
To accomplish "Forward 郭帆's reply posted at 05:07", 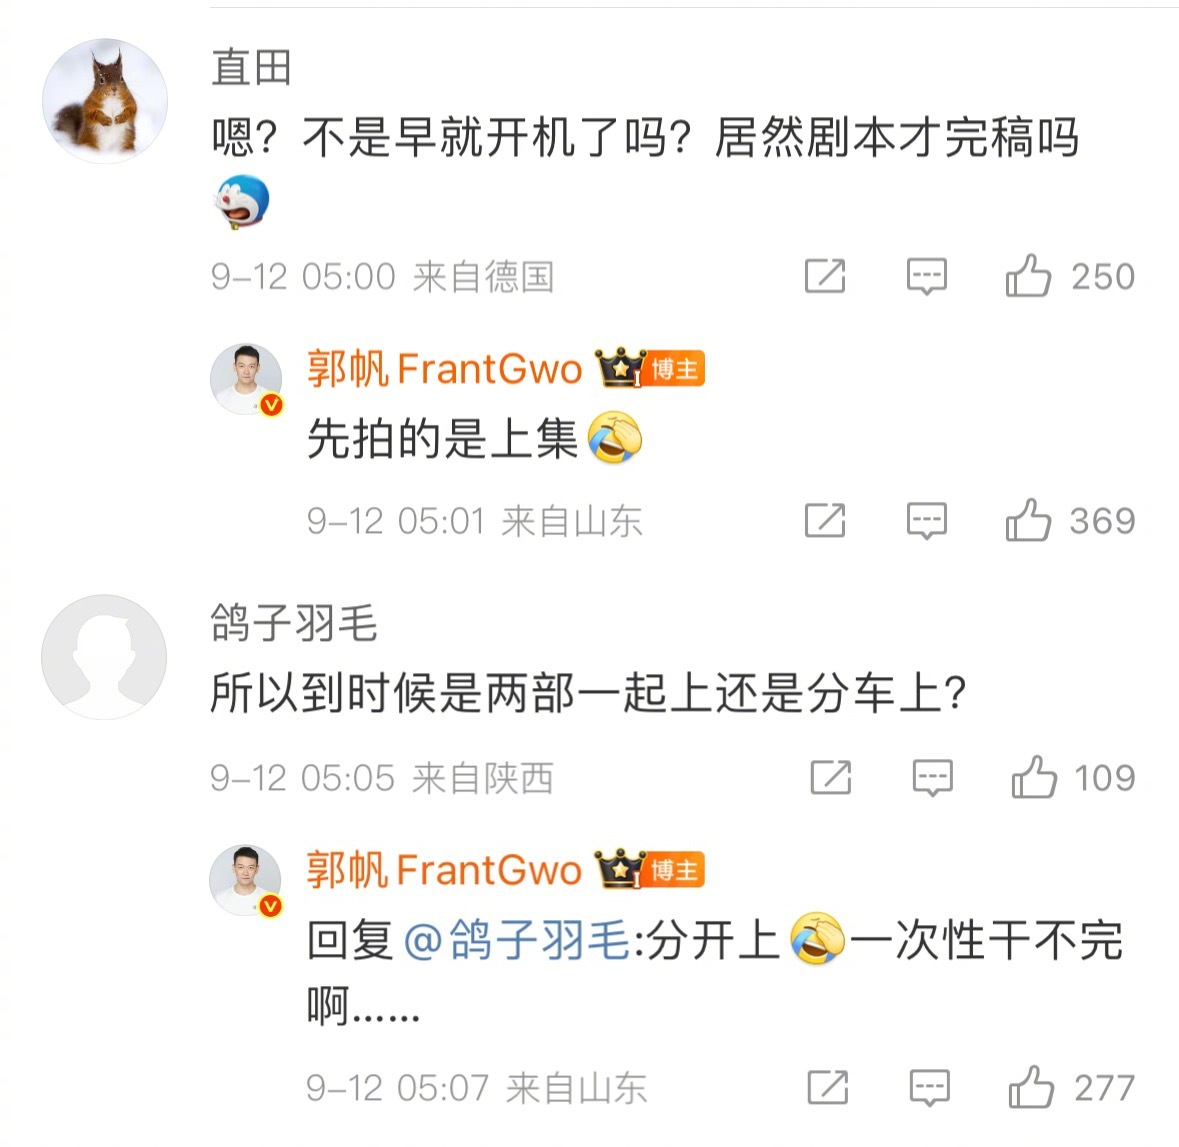I will point(828,1087).
